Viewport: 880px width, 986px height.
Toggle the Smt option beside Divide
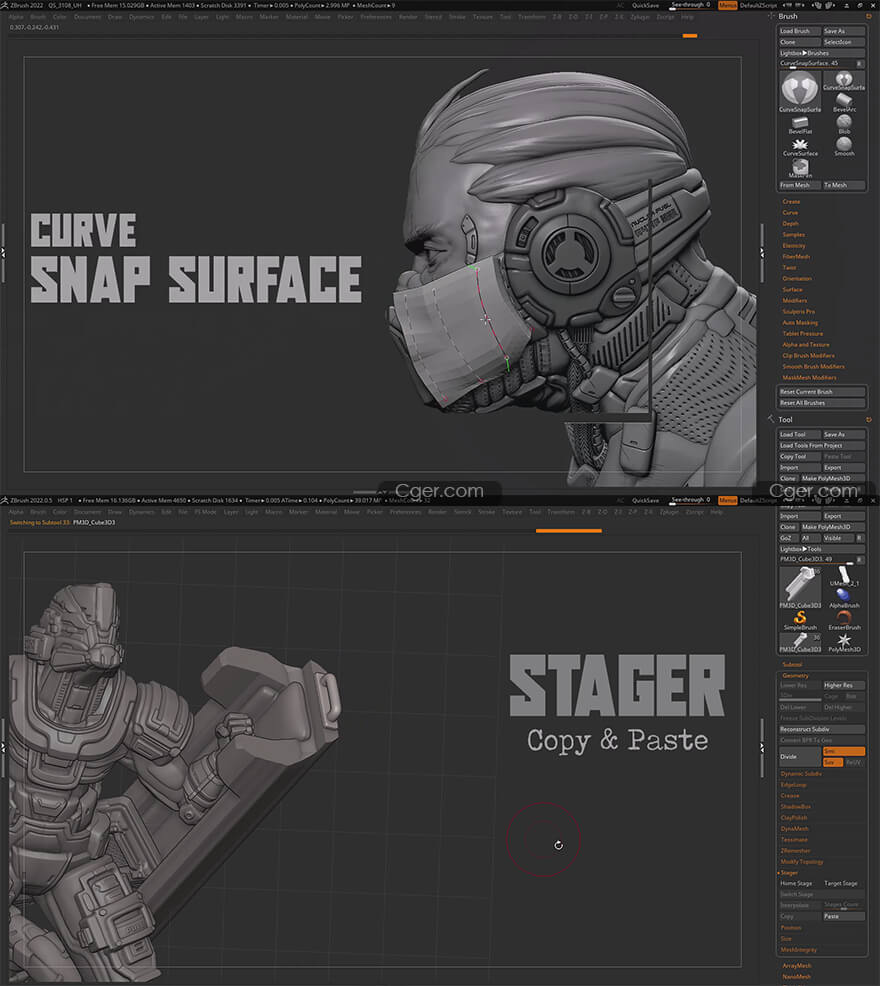point(843,751)
